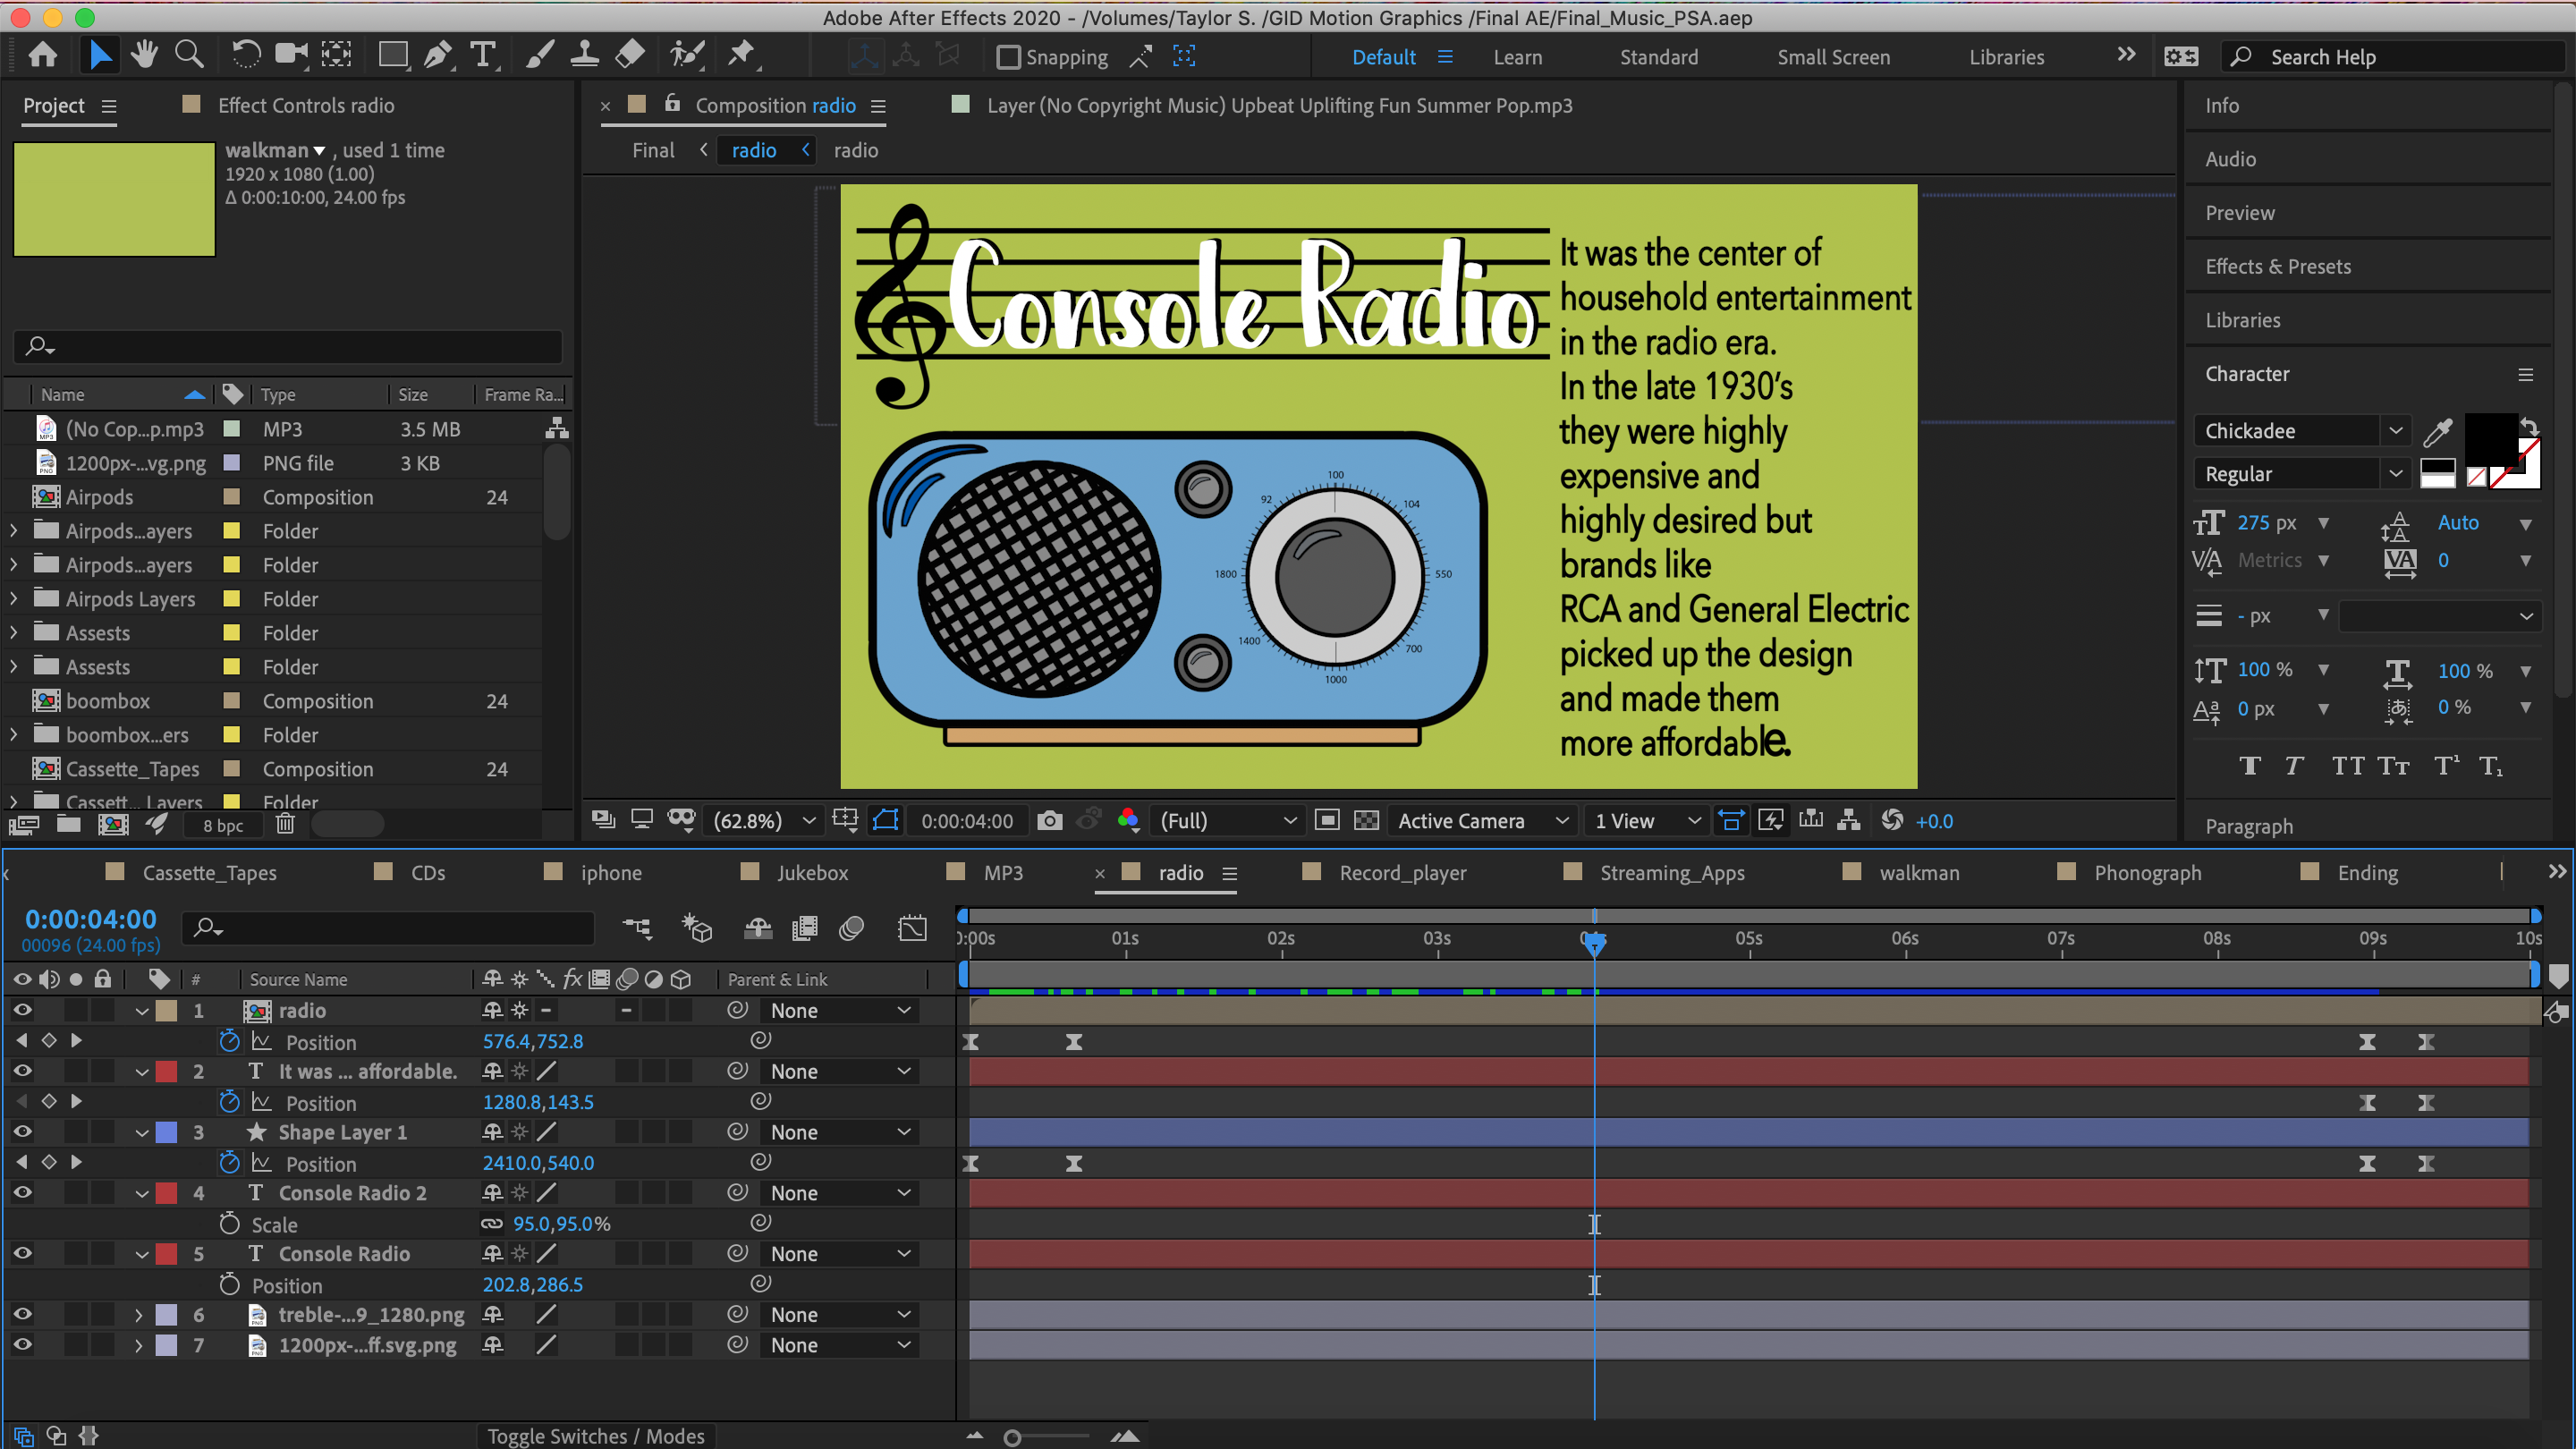The width and height of the screenshot is (2576, 1449).
Task: Pick the Rectangle shape tool
Action: 392,55
